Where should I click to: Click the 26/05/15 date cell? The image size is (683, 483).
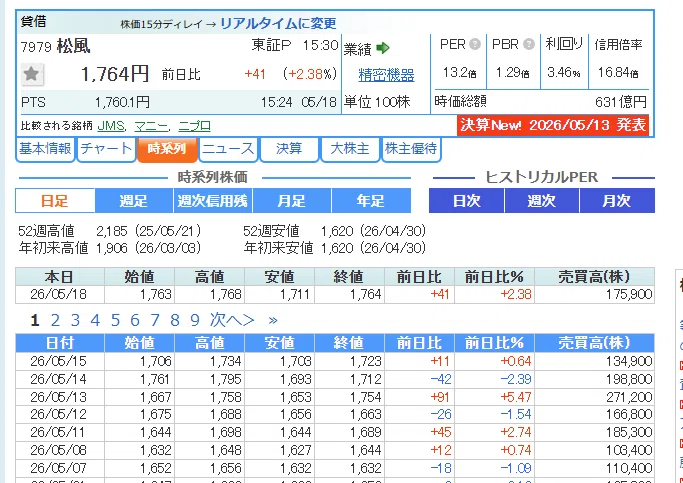[x=58, y=361]
